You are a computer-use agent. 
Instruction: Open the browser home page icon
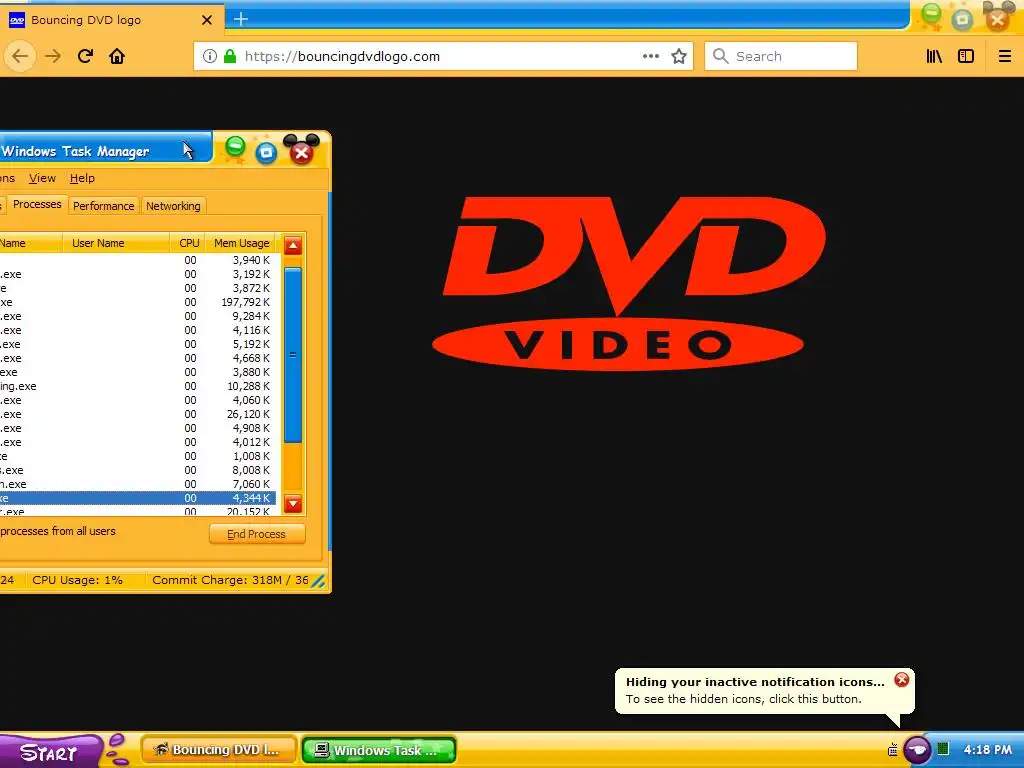(117, 56)
